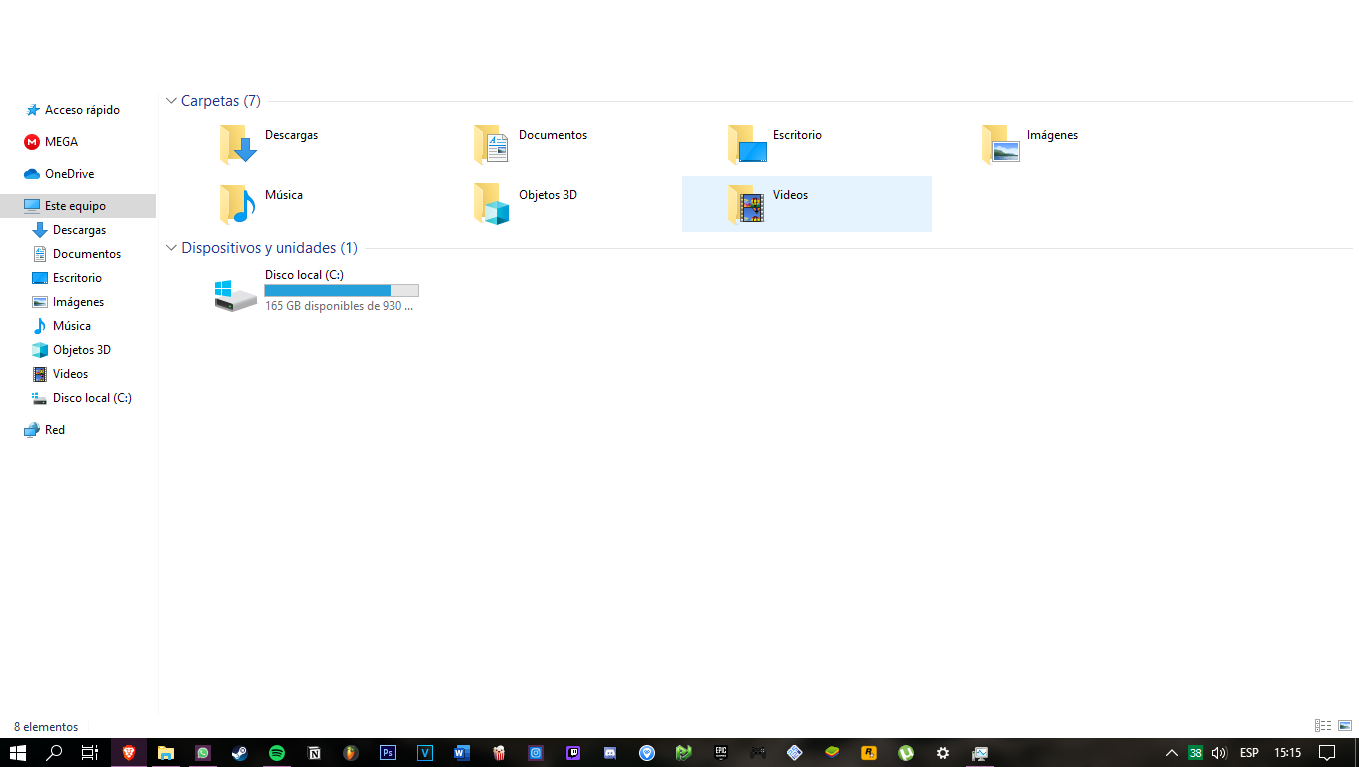Click the "8 elementos" status bar text

46,727
